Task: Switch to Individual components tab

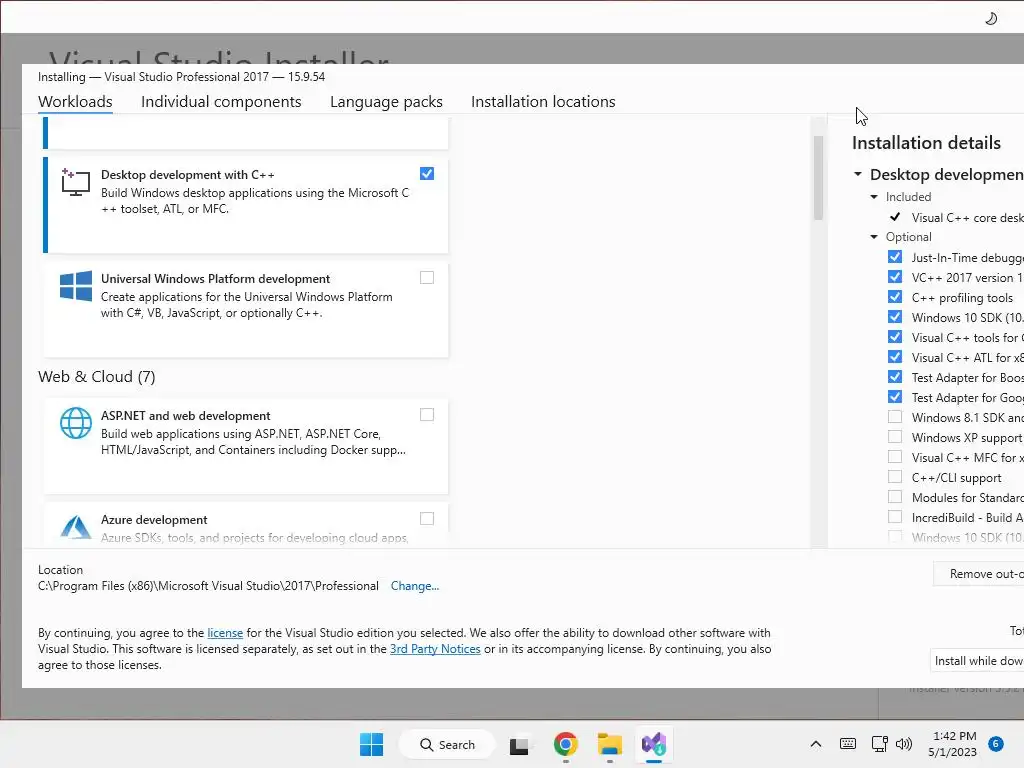Action: coord(221,102)
